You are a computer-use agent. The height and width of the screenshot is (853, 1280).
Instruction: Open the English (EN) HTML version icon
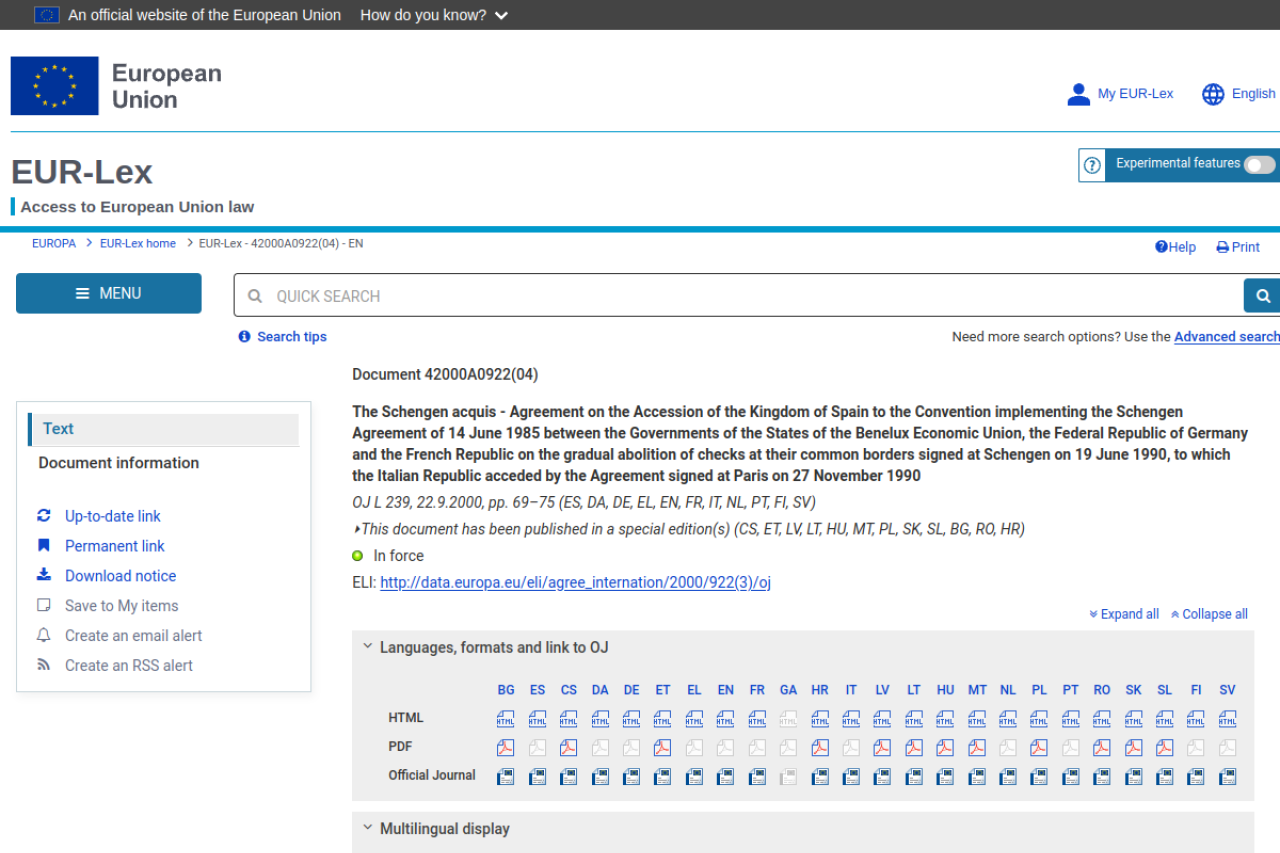(x=726, y=719)
